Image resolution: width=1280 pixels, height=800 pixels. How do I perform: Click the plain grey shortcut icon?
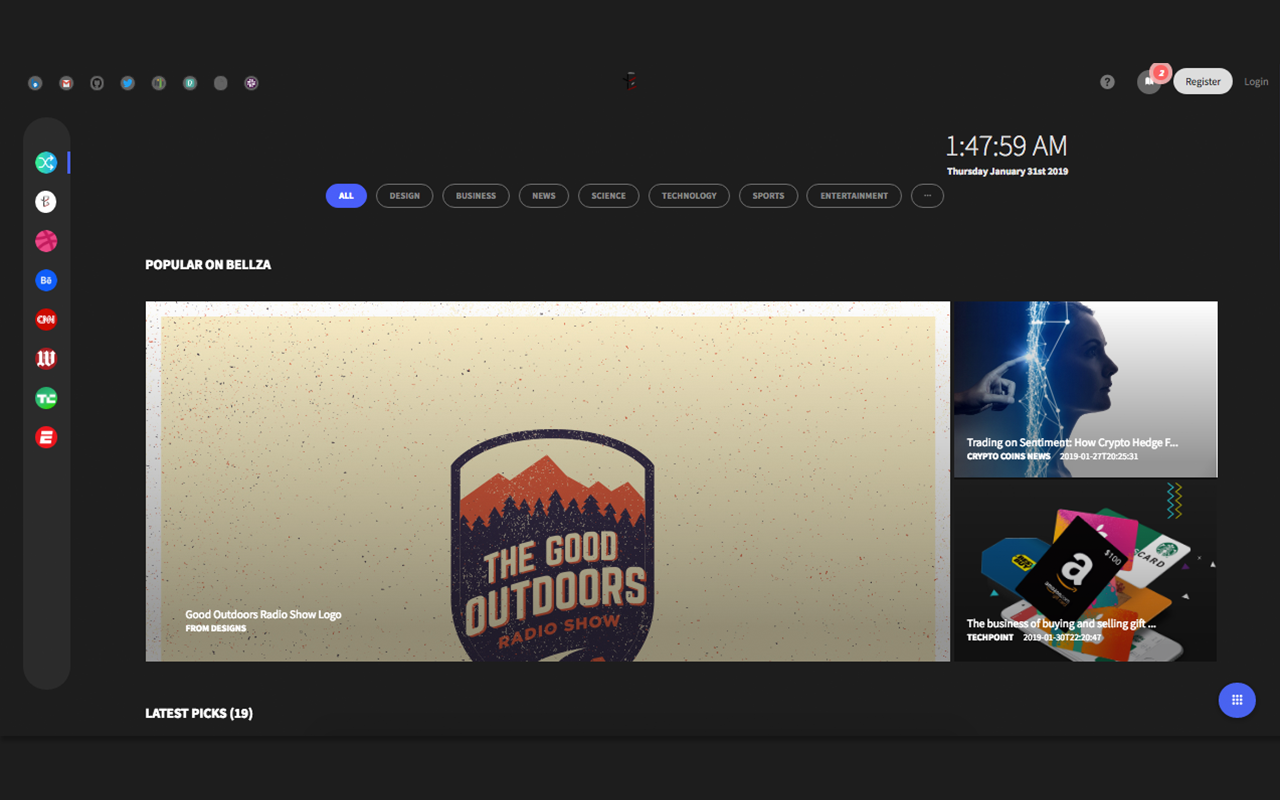(x=221, y=83)
